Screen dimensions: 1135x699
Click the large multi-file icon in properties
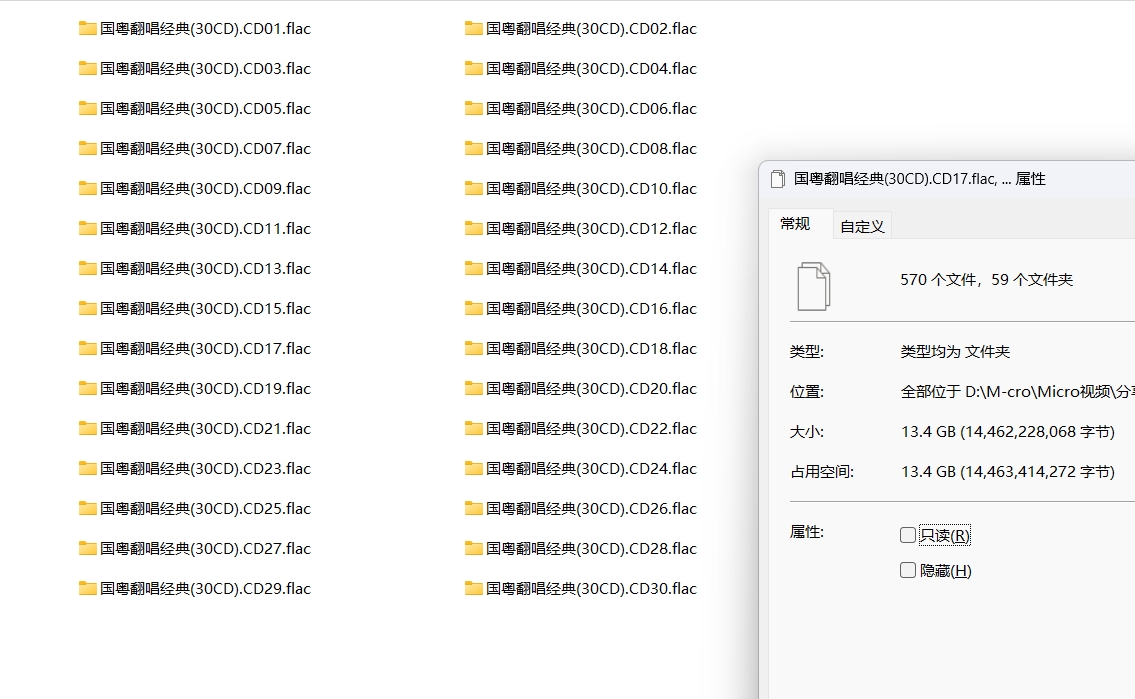coord(814,287)
